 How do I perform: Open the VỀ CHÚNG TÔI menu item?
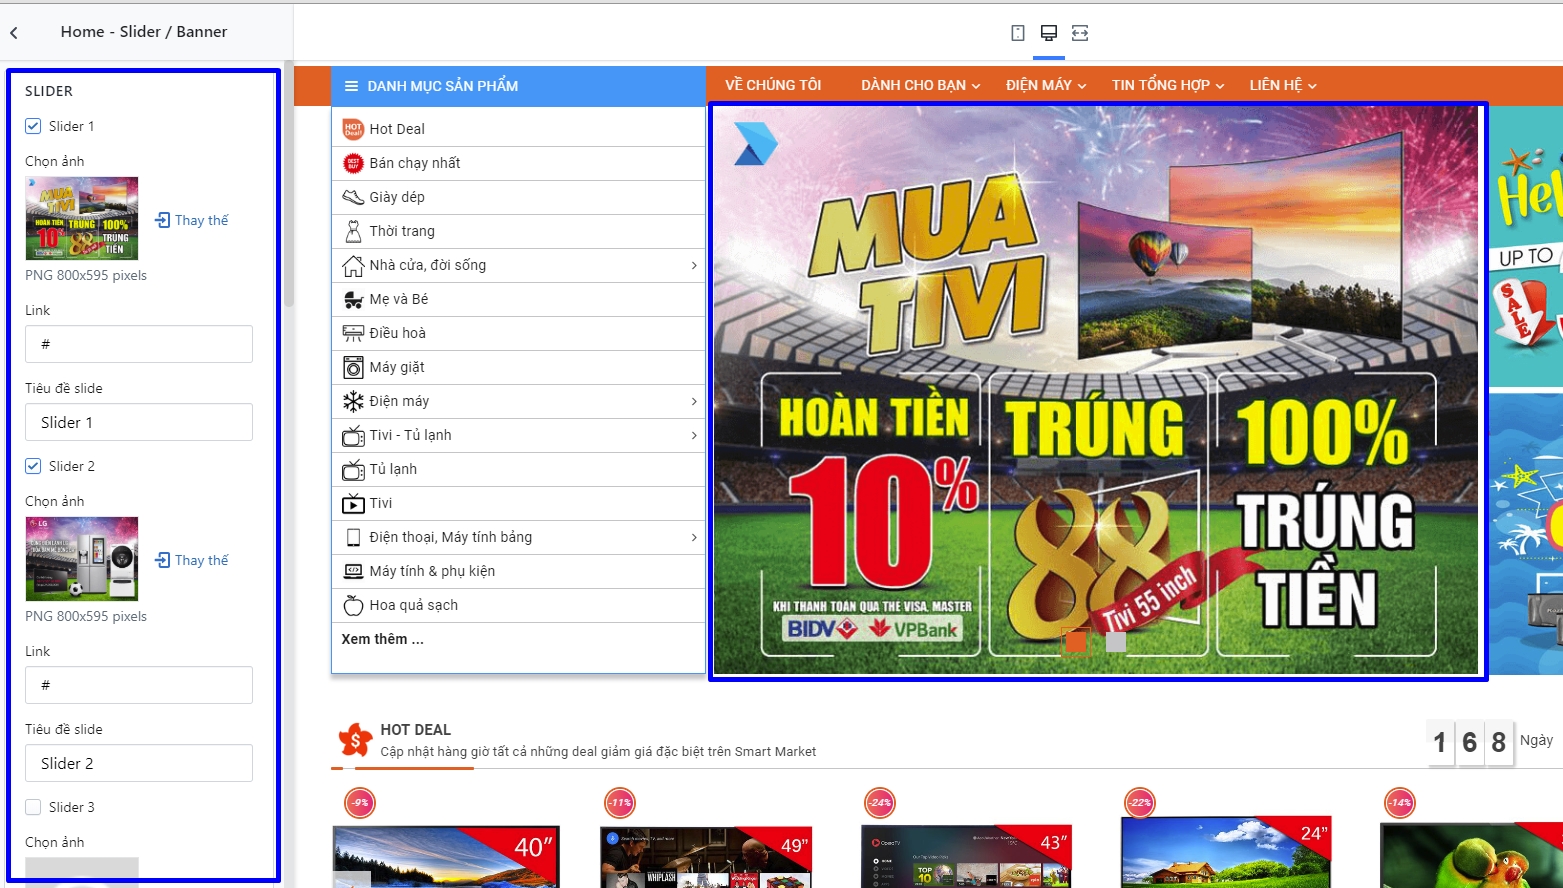click(x=773, y=85)
